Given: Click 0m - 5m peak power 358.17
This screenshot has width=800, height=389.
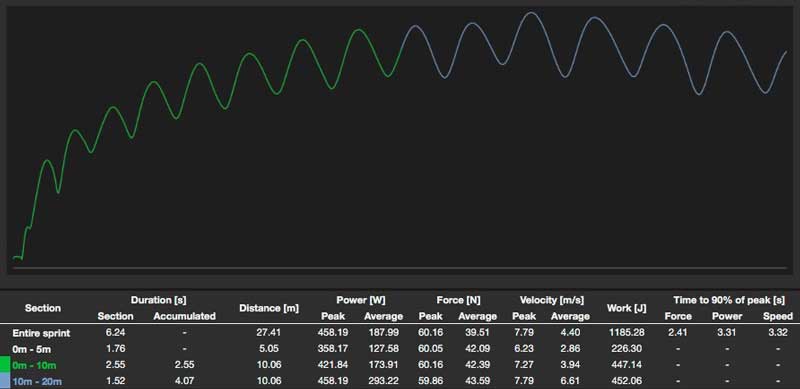Looking at the screenshot, I should coord(332,349).
